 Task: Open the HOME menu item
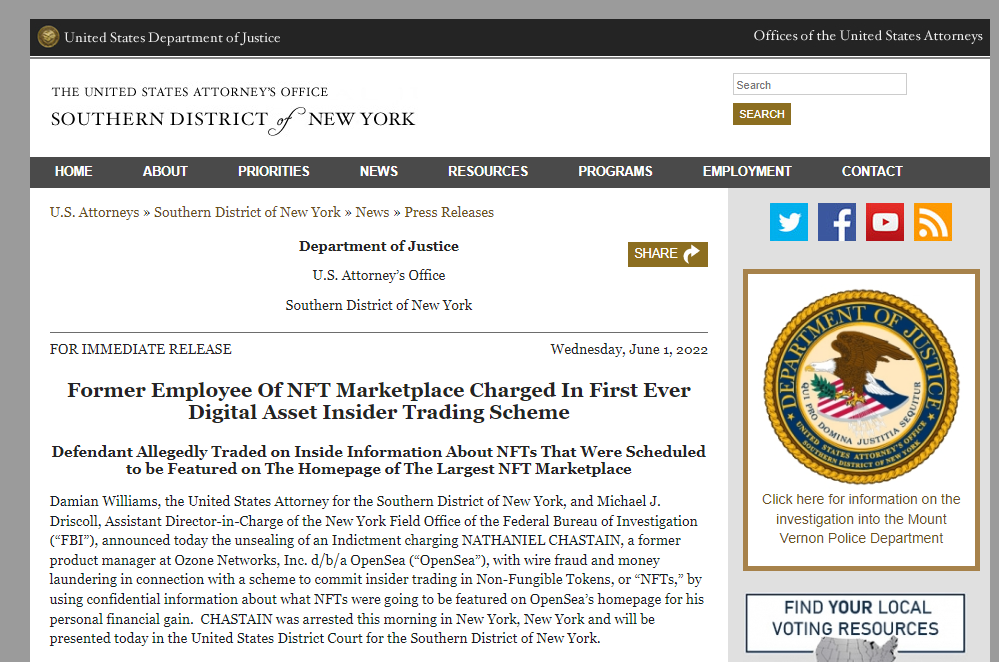73,171
